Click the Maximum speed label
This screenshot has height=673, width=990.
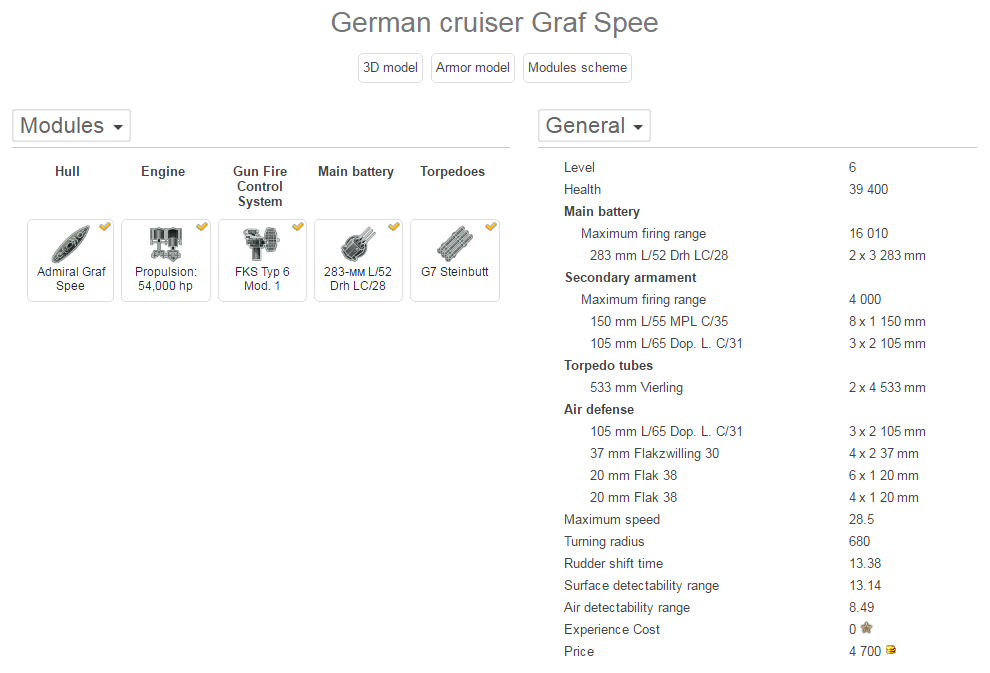[612, 520]
